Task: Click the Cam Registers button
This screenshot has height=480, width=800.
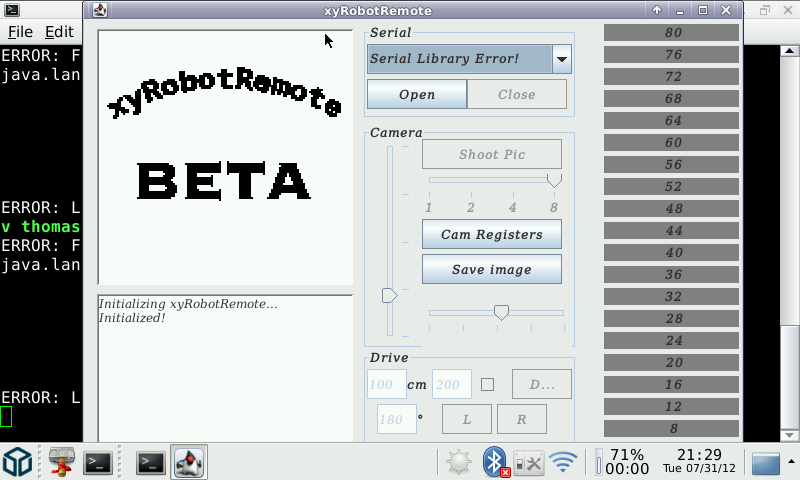Action: click(x=492, y=234)
